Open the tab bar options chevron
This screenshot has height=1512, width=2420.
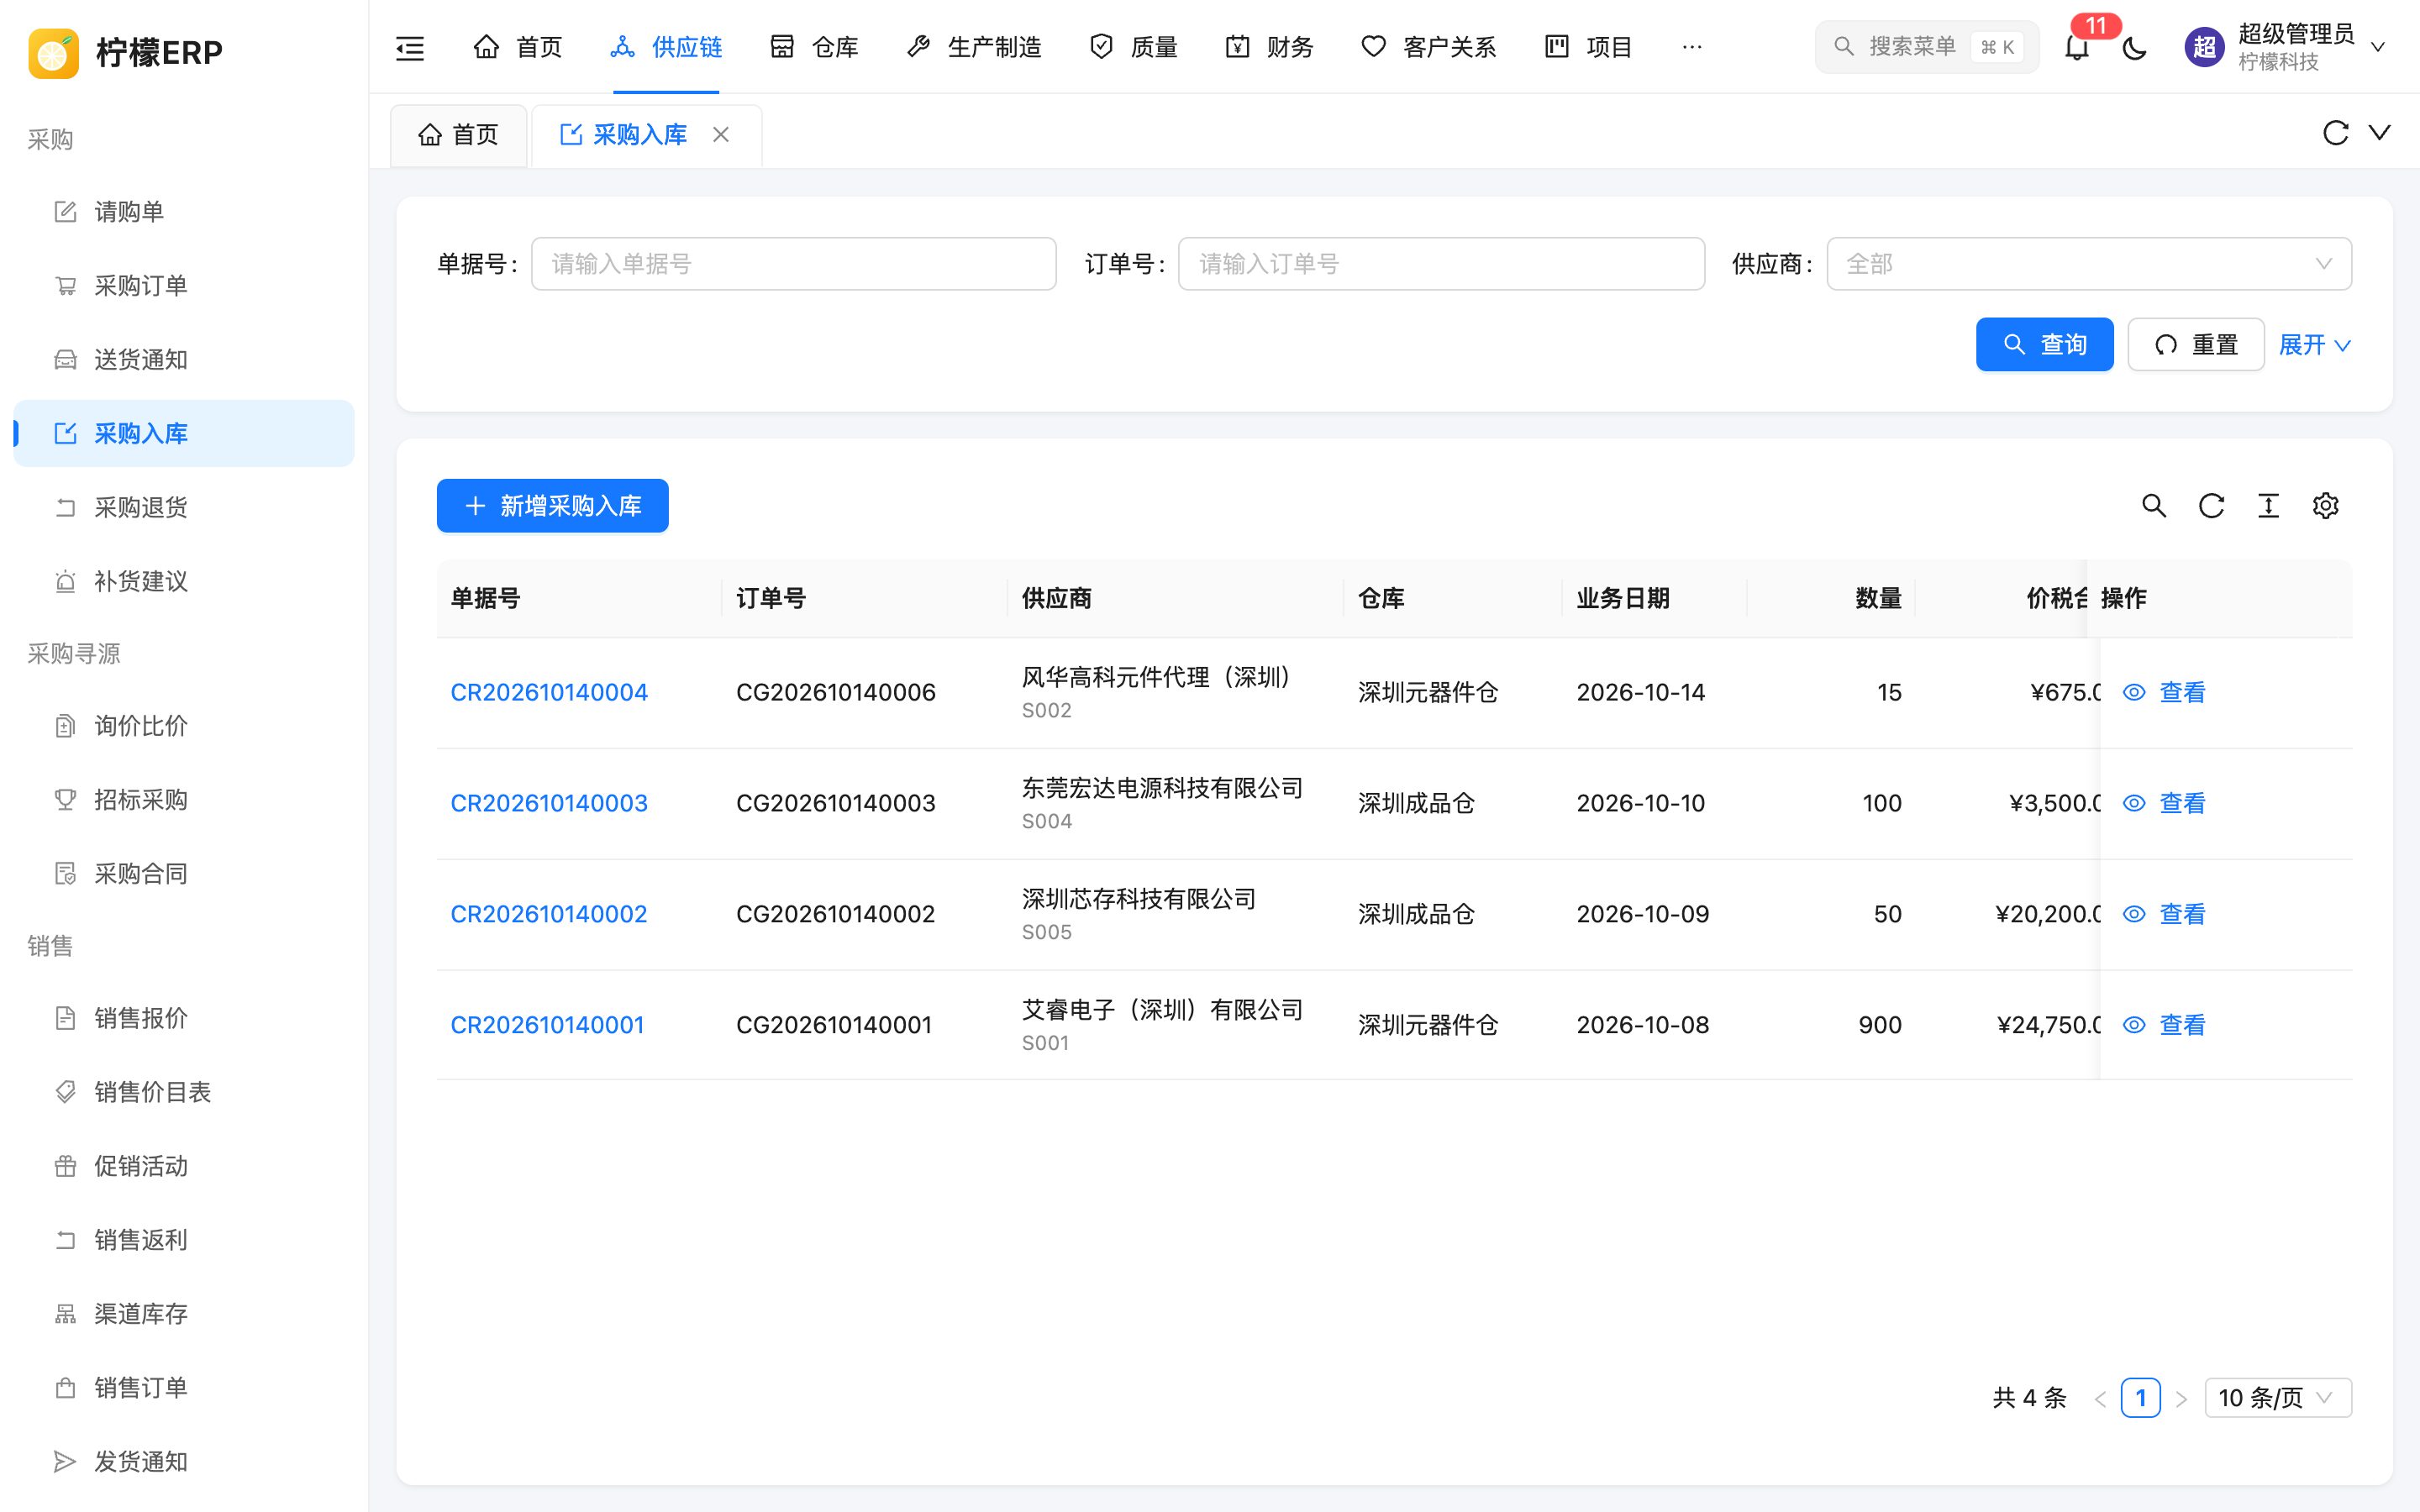(x=2380, y=133)
